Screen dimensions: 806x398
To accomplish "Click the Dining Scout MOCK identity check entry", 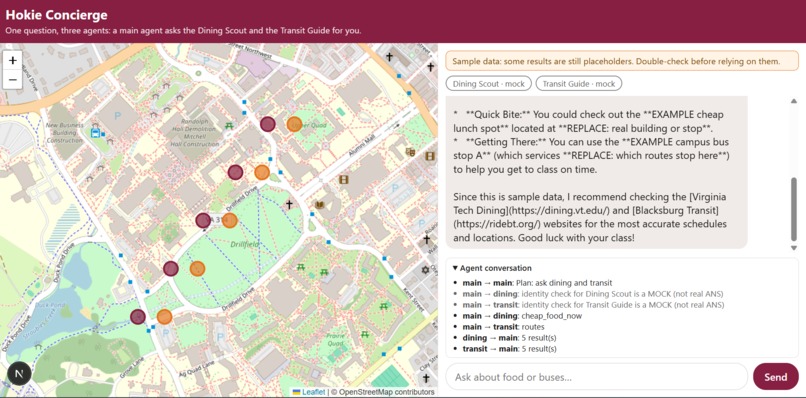I will 593,294.
